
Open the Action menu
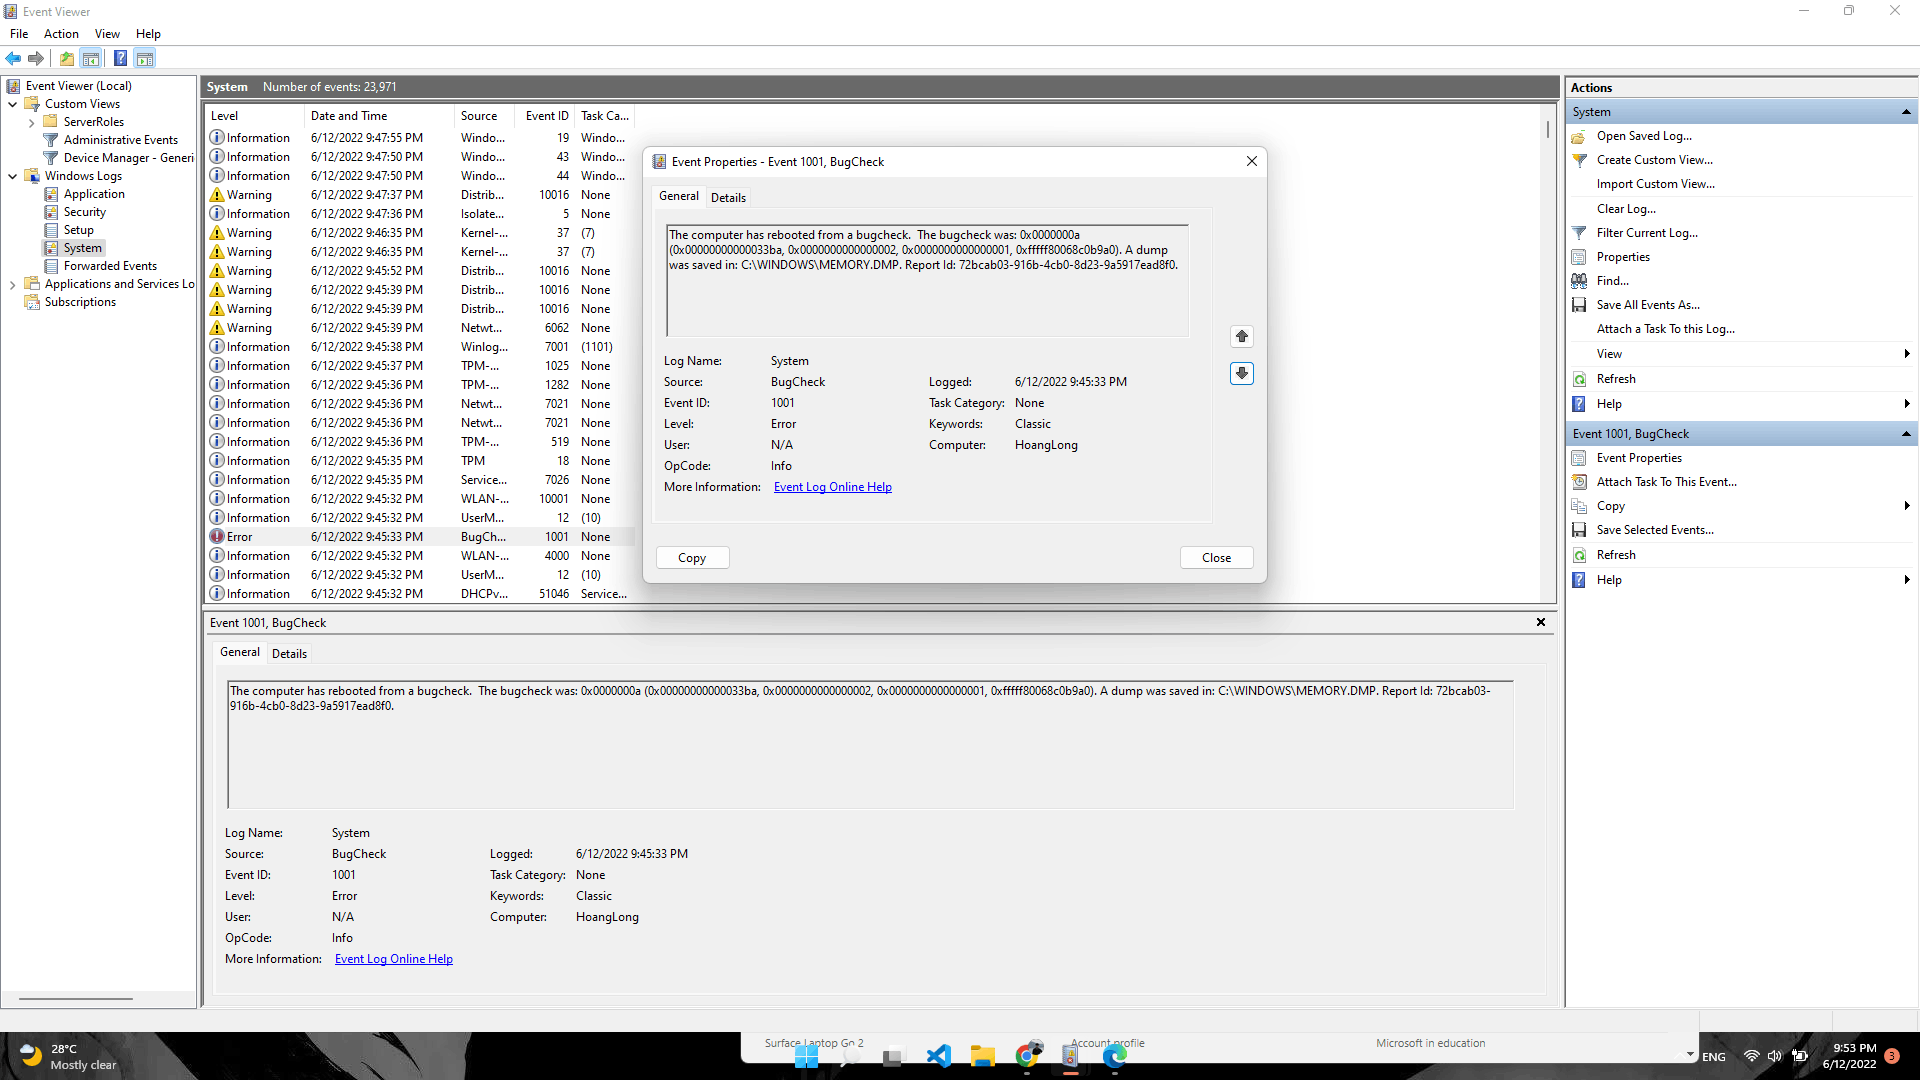click(61, 33)
